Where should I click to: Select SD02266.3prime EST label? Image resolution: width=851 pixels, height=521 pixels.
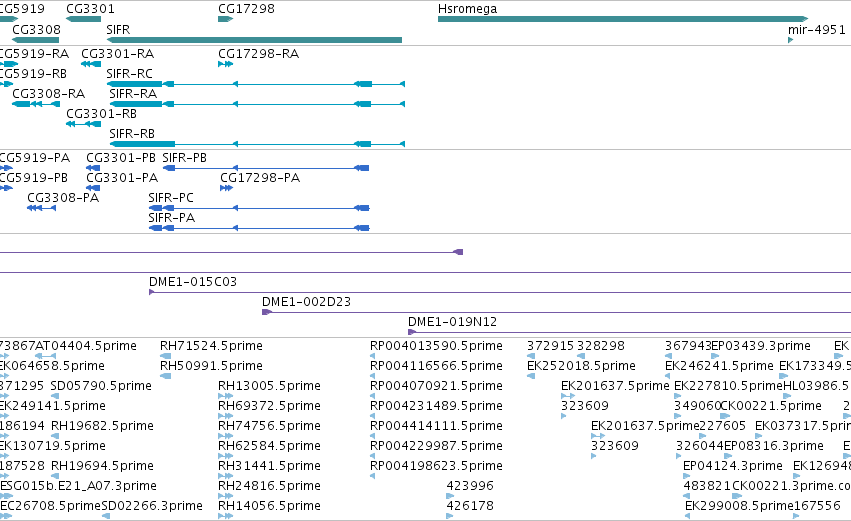point(152,506)
